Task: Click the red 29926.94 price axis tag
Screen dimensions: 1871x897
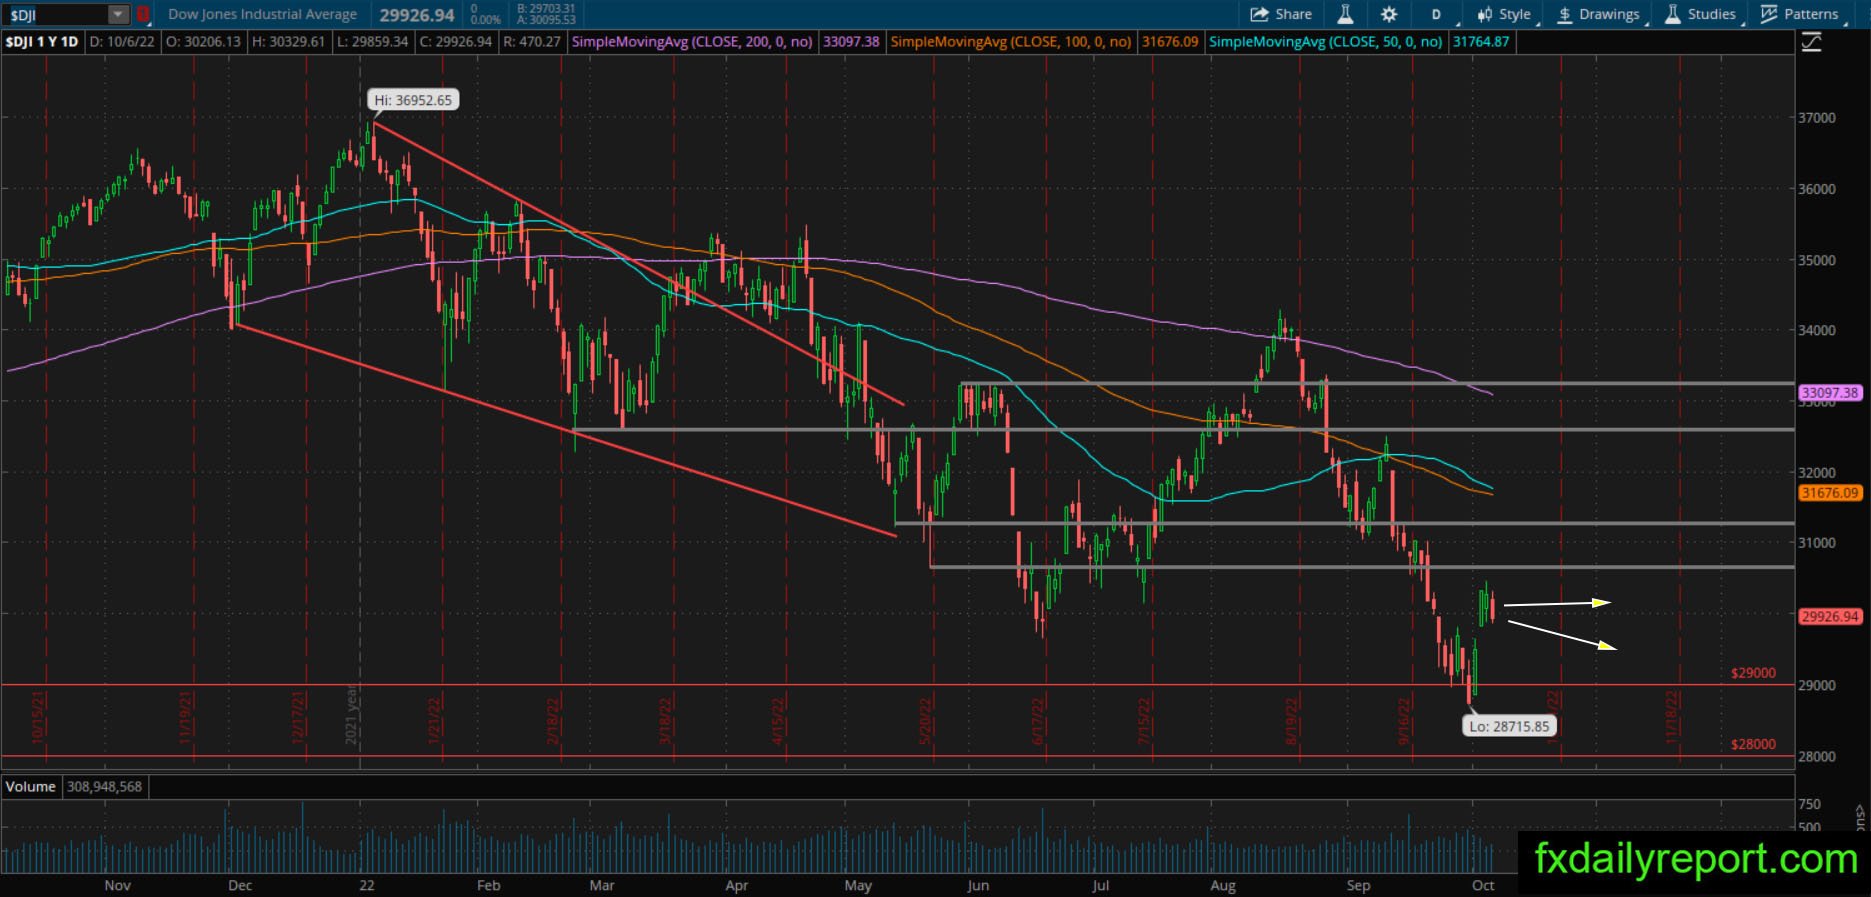Action: [x=1830, y=617]
